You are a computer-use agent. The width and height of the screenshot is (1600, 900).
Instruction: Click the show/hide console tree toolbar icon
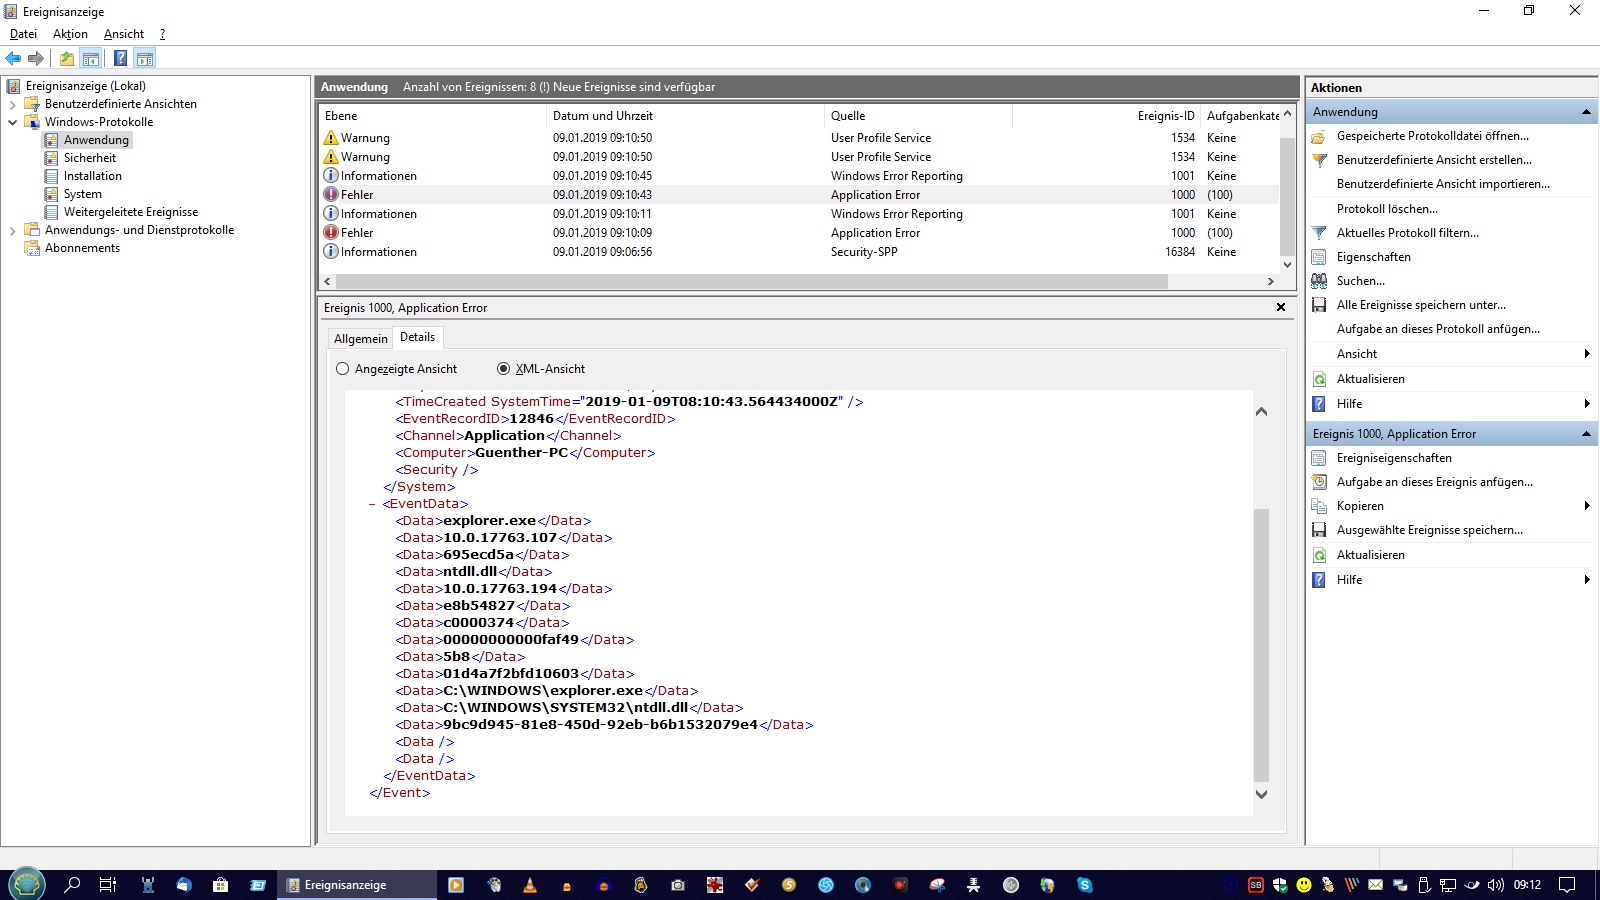click(91, 58)
